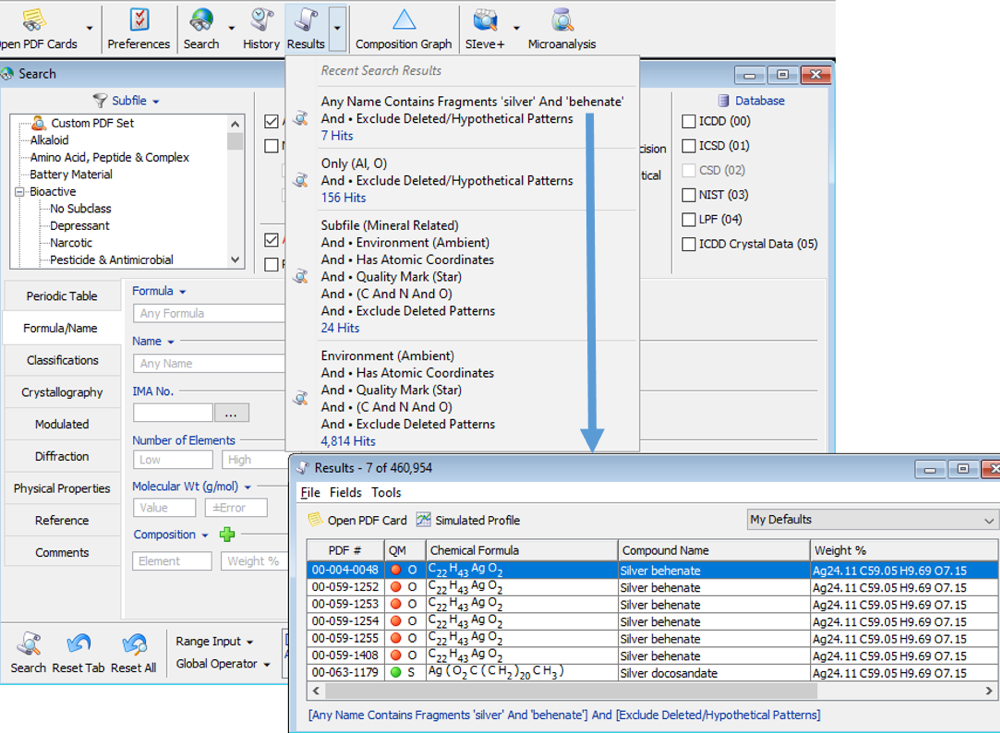Screen dimensions: 1000x733
Task: Switch to the Periodic Table tab
Action: pyautogui.click(x=62, y=296)
